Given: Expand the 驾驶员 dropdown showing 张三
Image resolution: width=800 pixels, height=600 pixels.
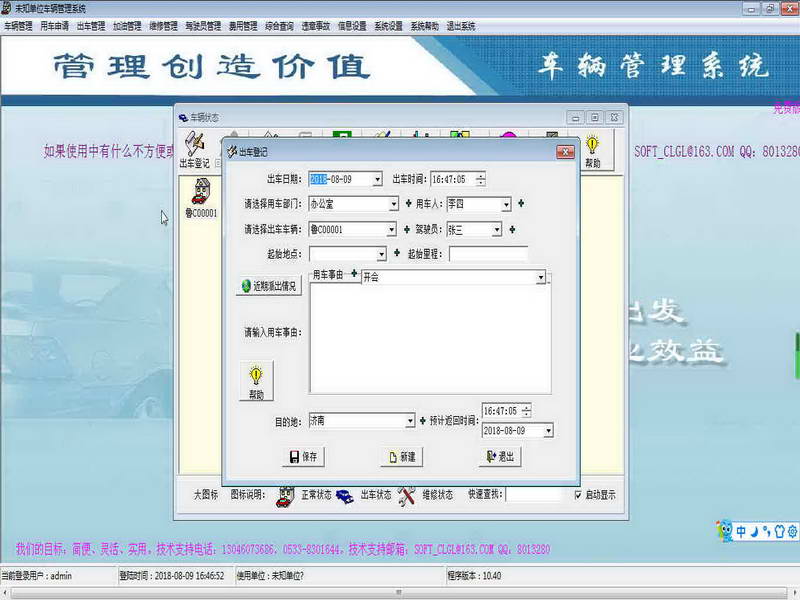Looking at the screenshot, I should 496,230.
